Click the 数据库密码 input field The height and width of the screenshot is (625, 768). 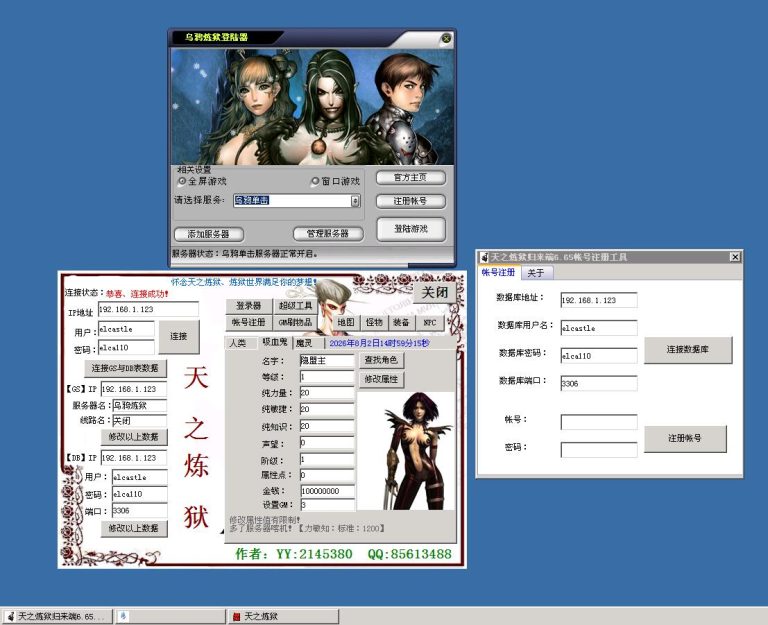tap(599, 356)
